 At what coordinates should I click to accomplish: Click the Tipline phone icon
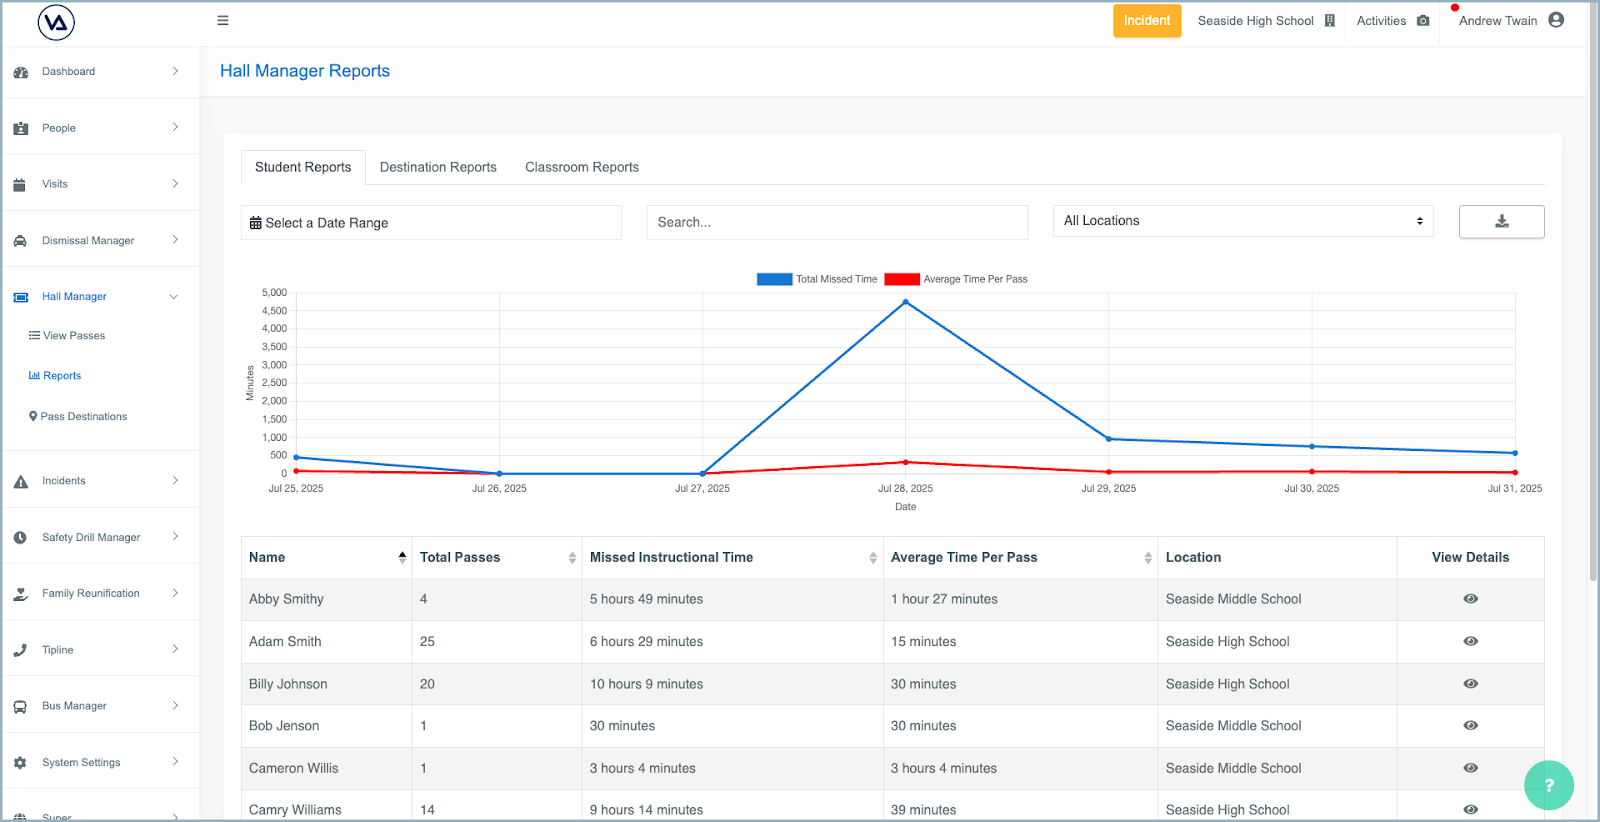click(20, 650)
